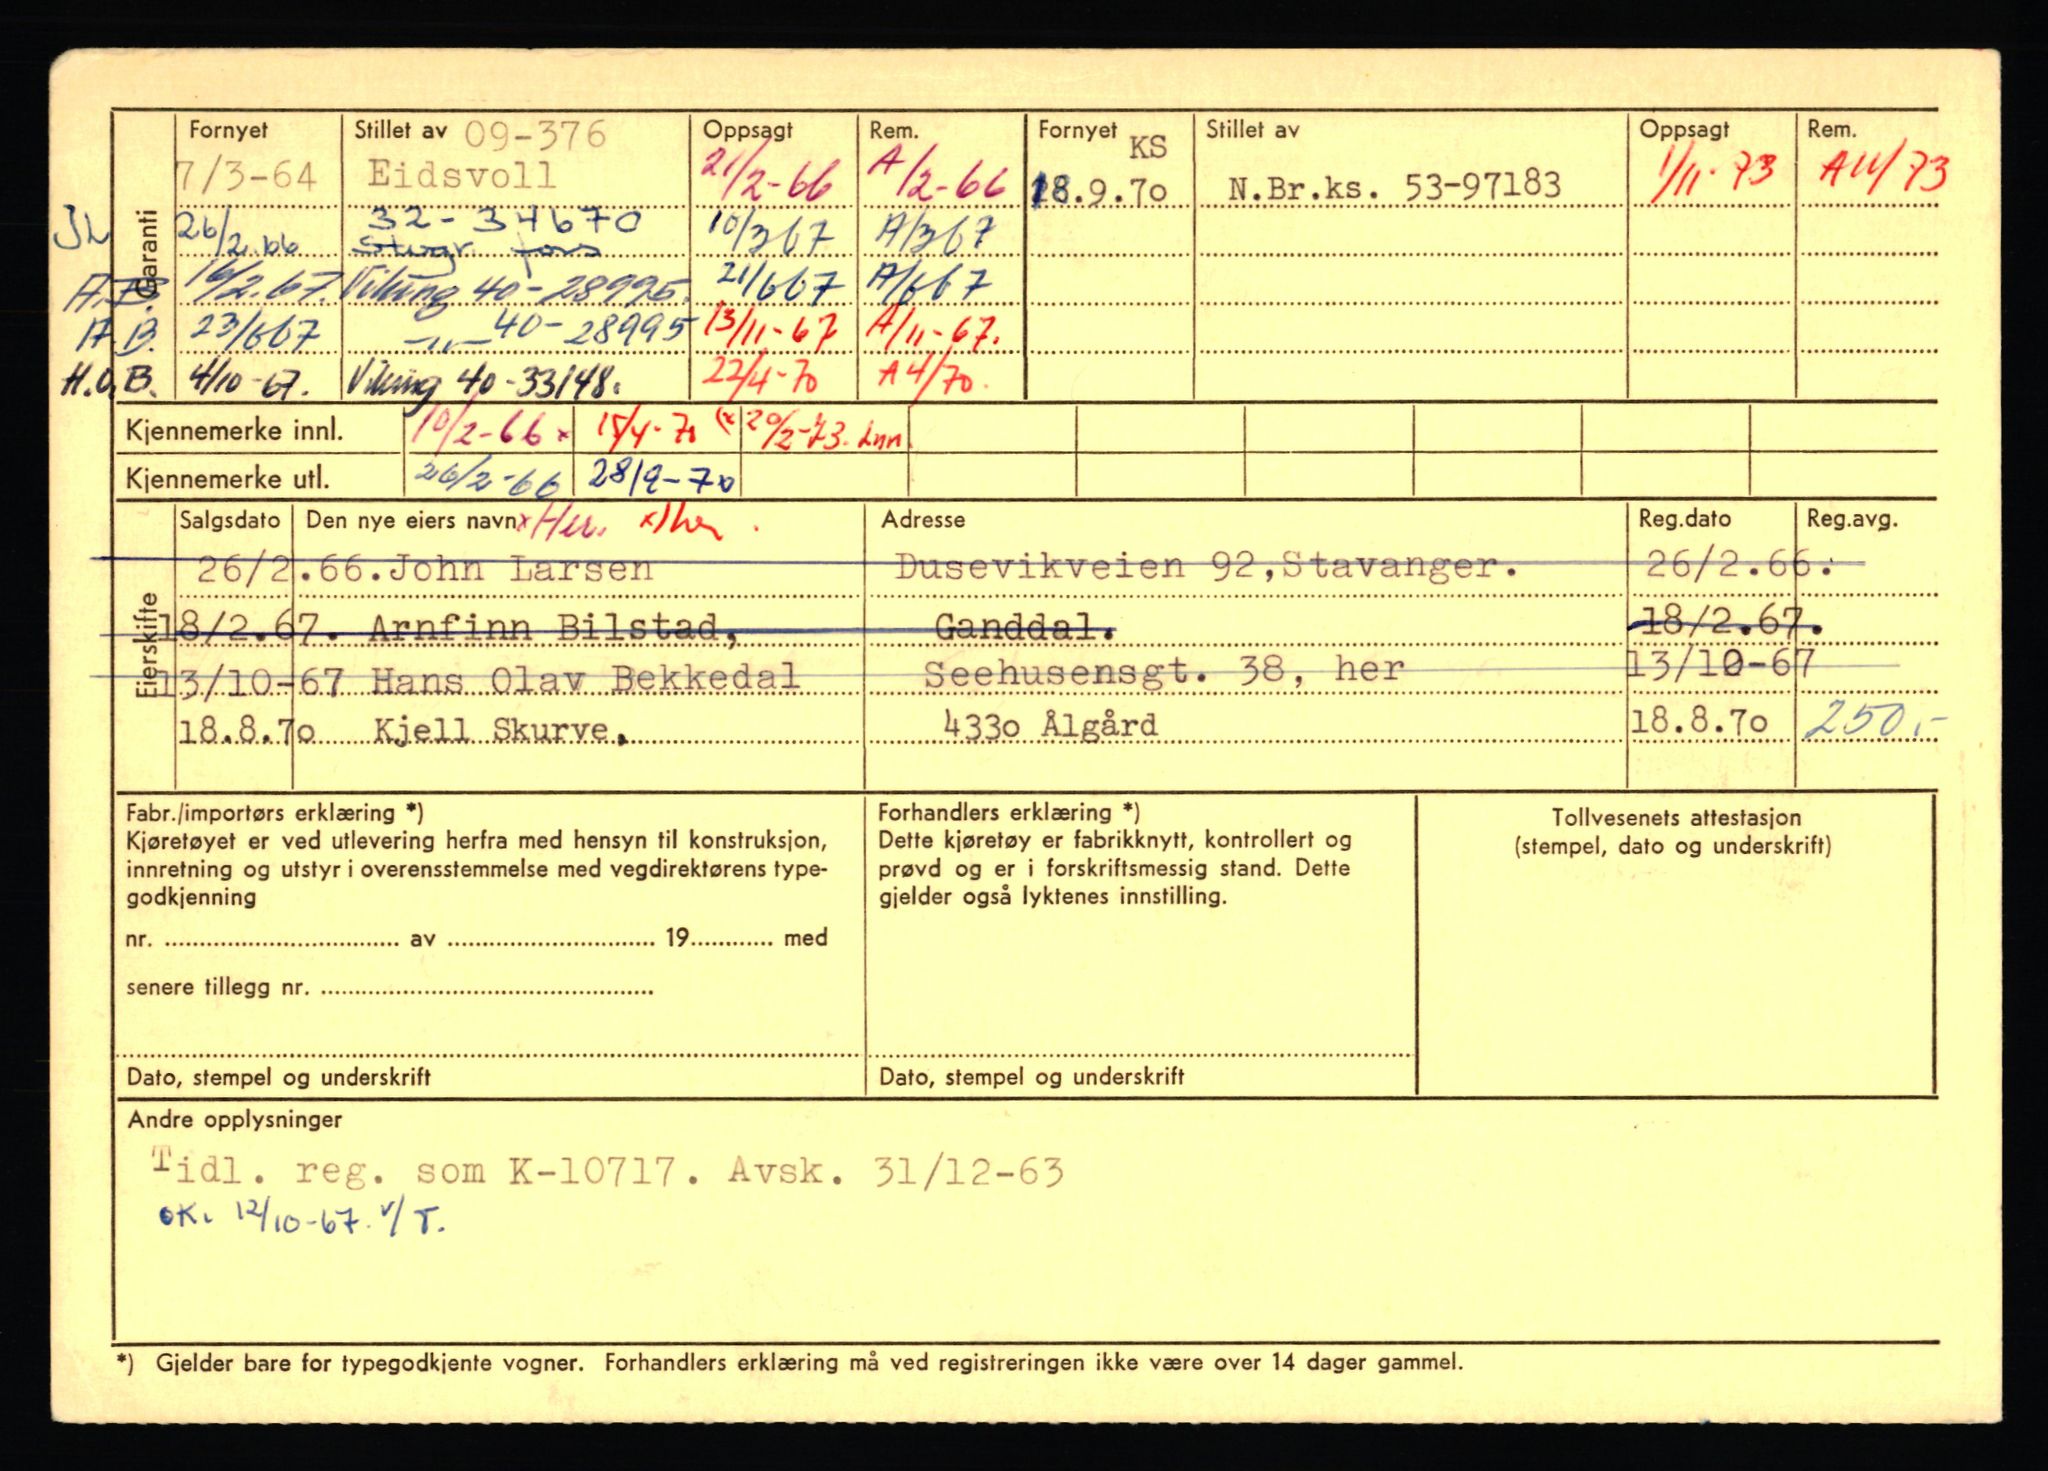Image resolution: width=2048 pixels, height=1471 pixels.
Task: Click the 'Kjennemerke innl.' label
Action: pos(235,432)
